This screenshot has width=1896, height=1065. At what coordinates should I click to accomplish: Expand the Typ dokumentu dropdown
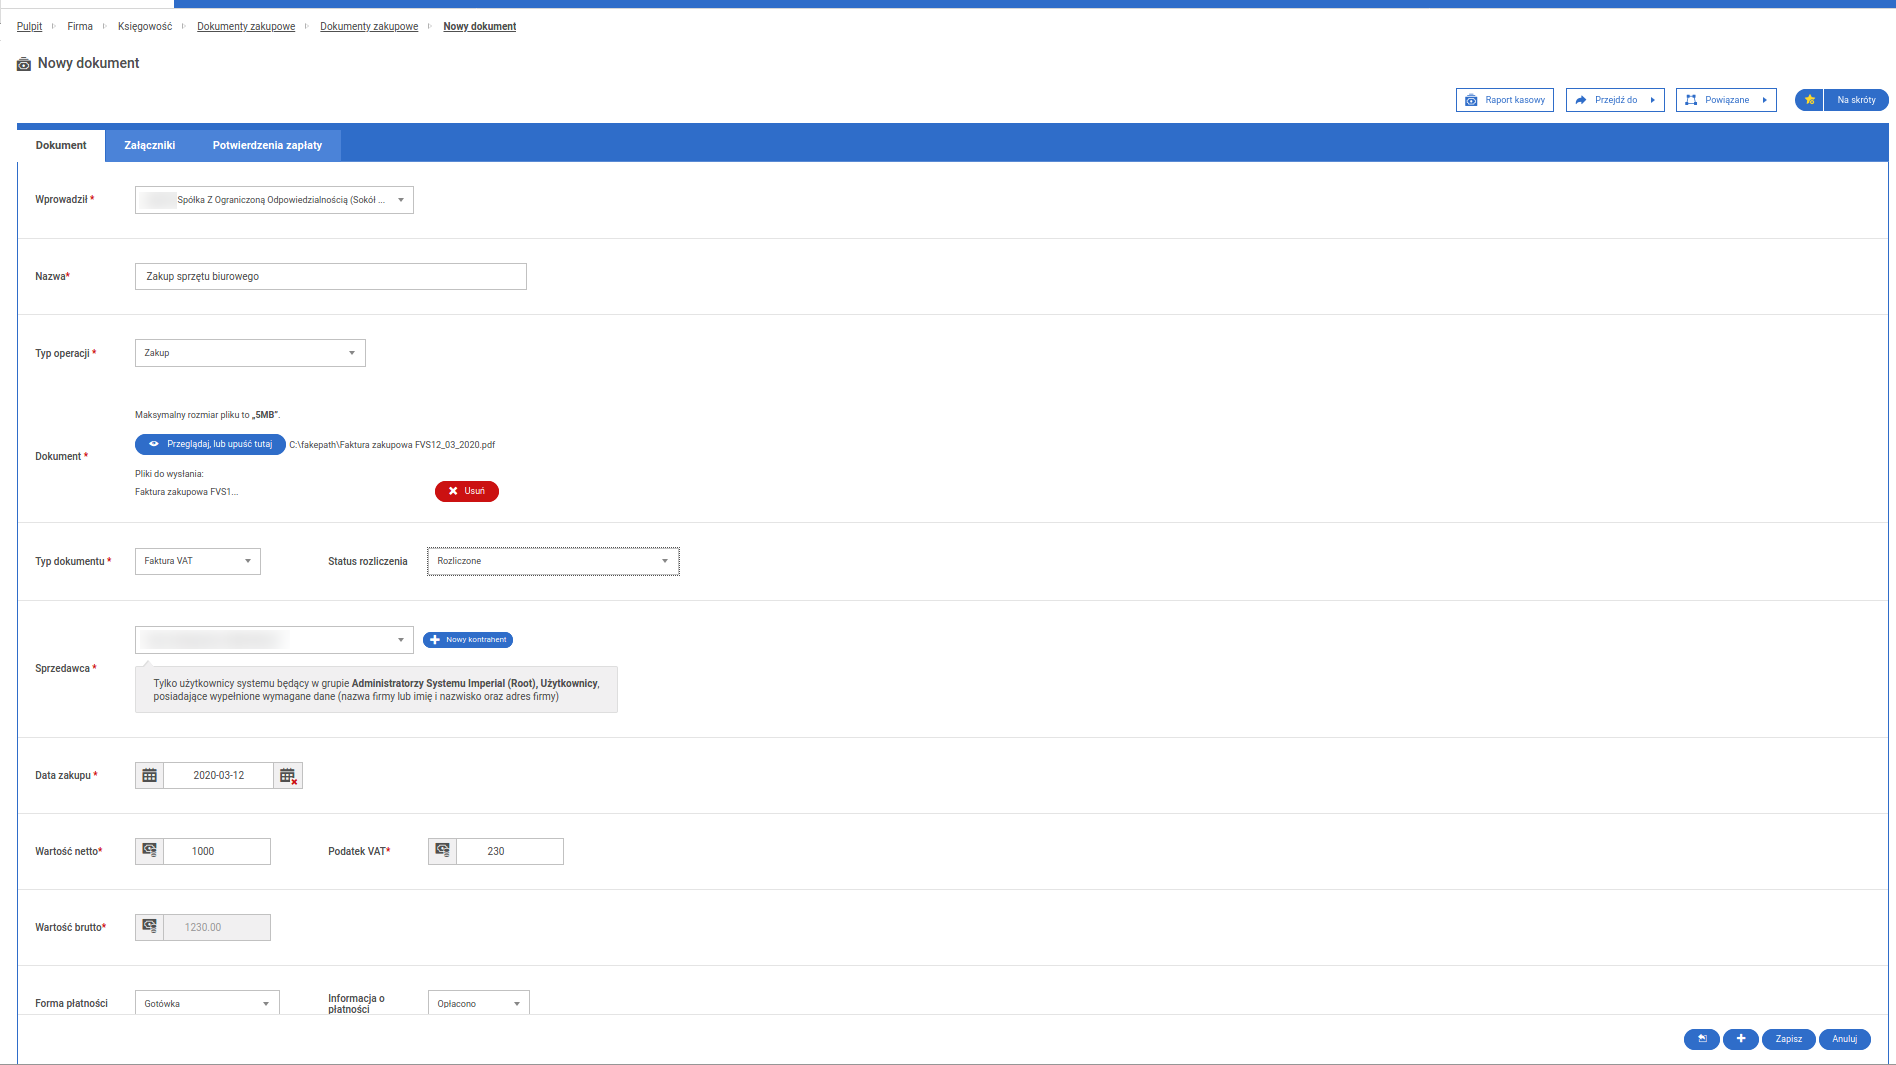[x=198, y=561]
